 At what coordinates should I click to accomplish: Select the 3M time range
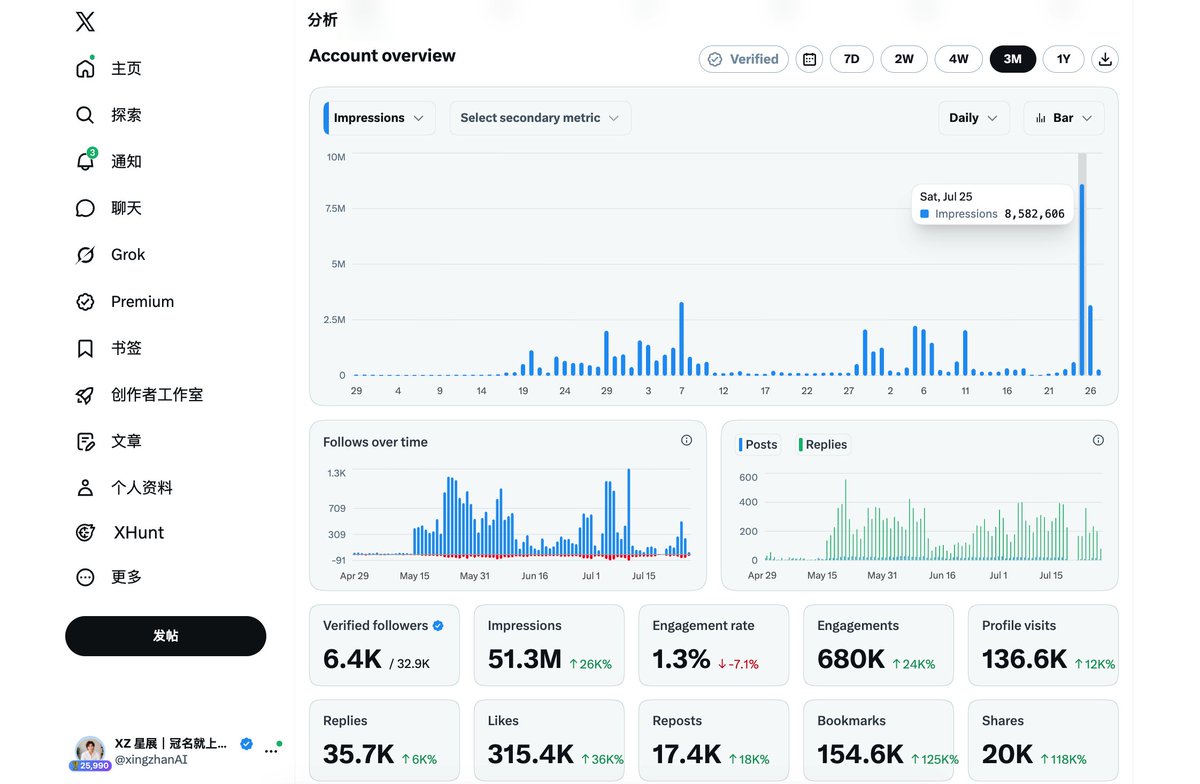[1012, 59]
